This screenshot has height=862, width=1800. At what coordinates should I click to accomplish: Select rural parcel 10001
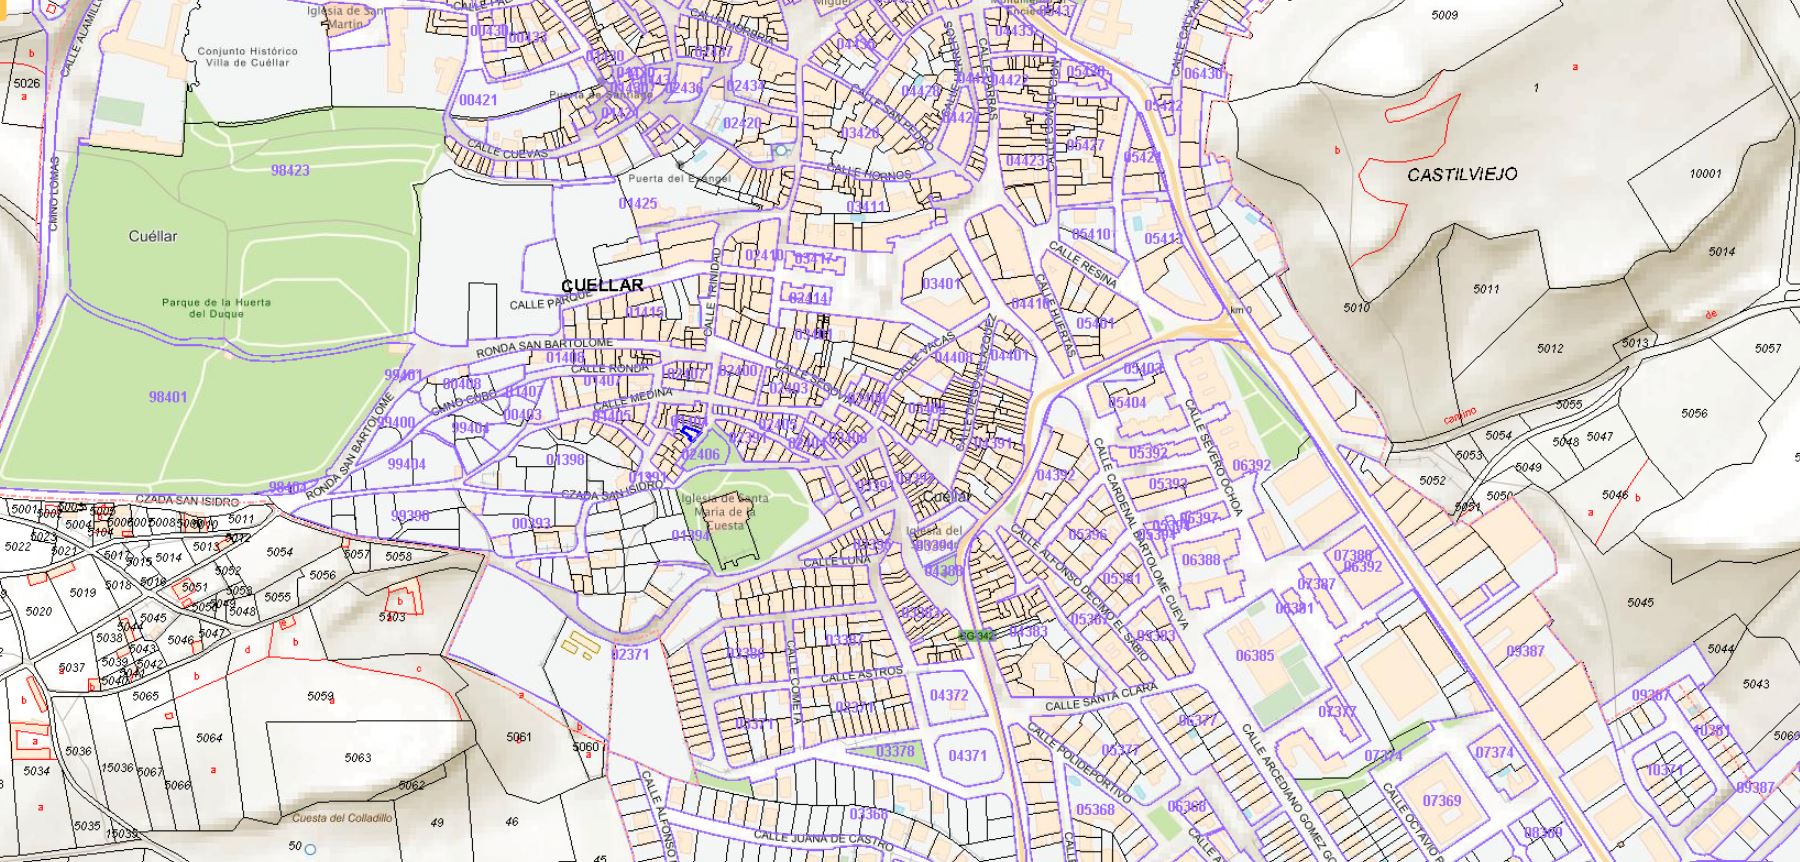[x=1705, y=174]
